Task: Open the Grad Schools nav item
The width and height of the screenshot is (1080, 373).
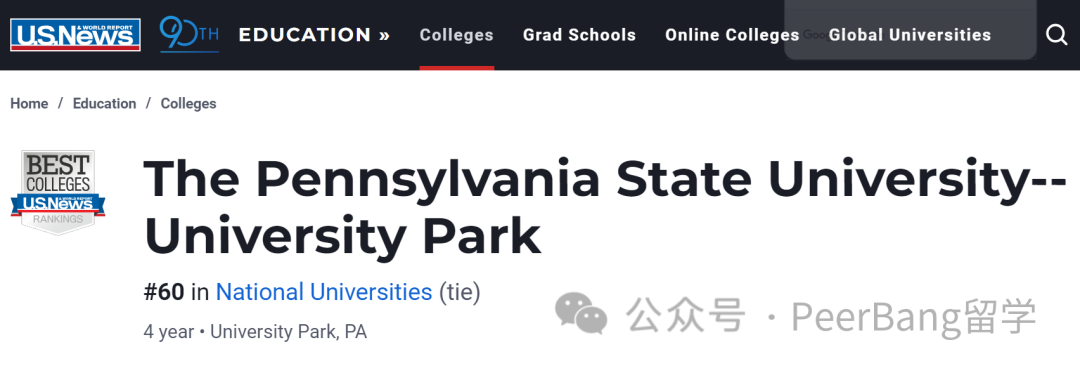Action: (x=579, y=35)
